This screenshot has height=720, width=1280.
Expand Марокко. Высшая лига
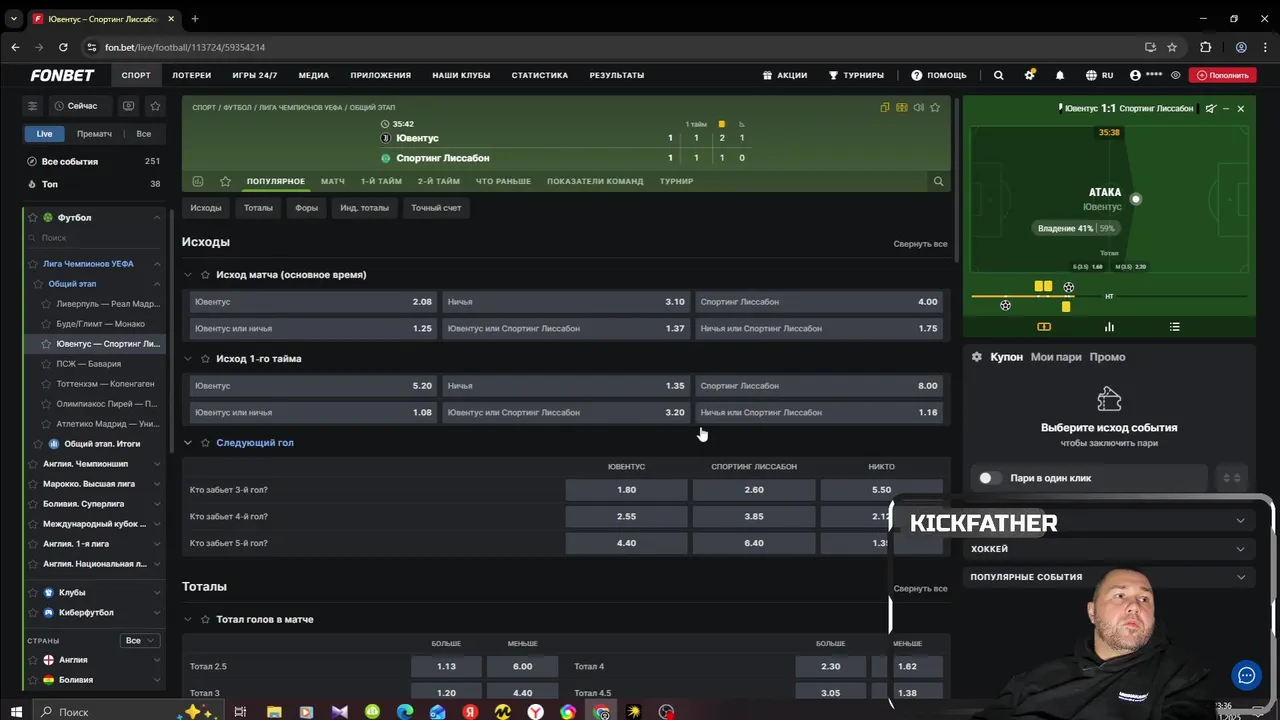coord(157,484)
